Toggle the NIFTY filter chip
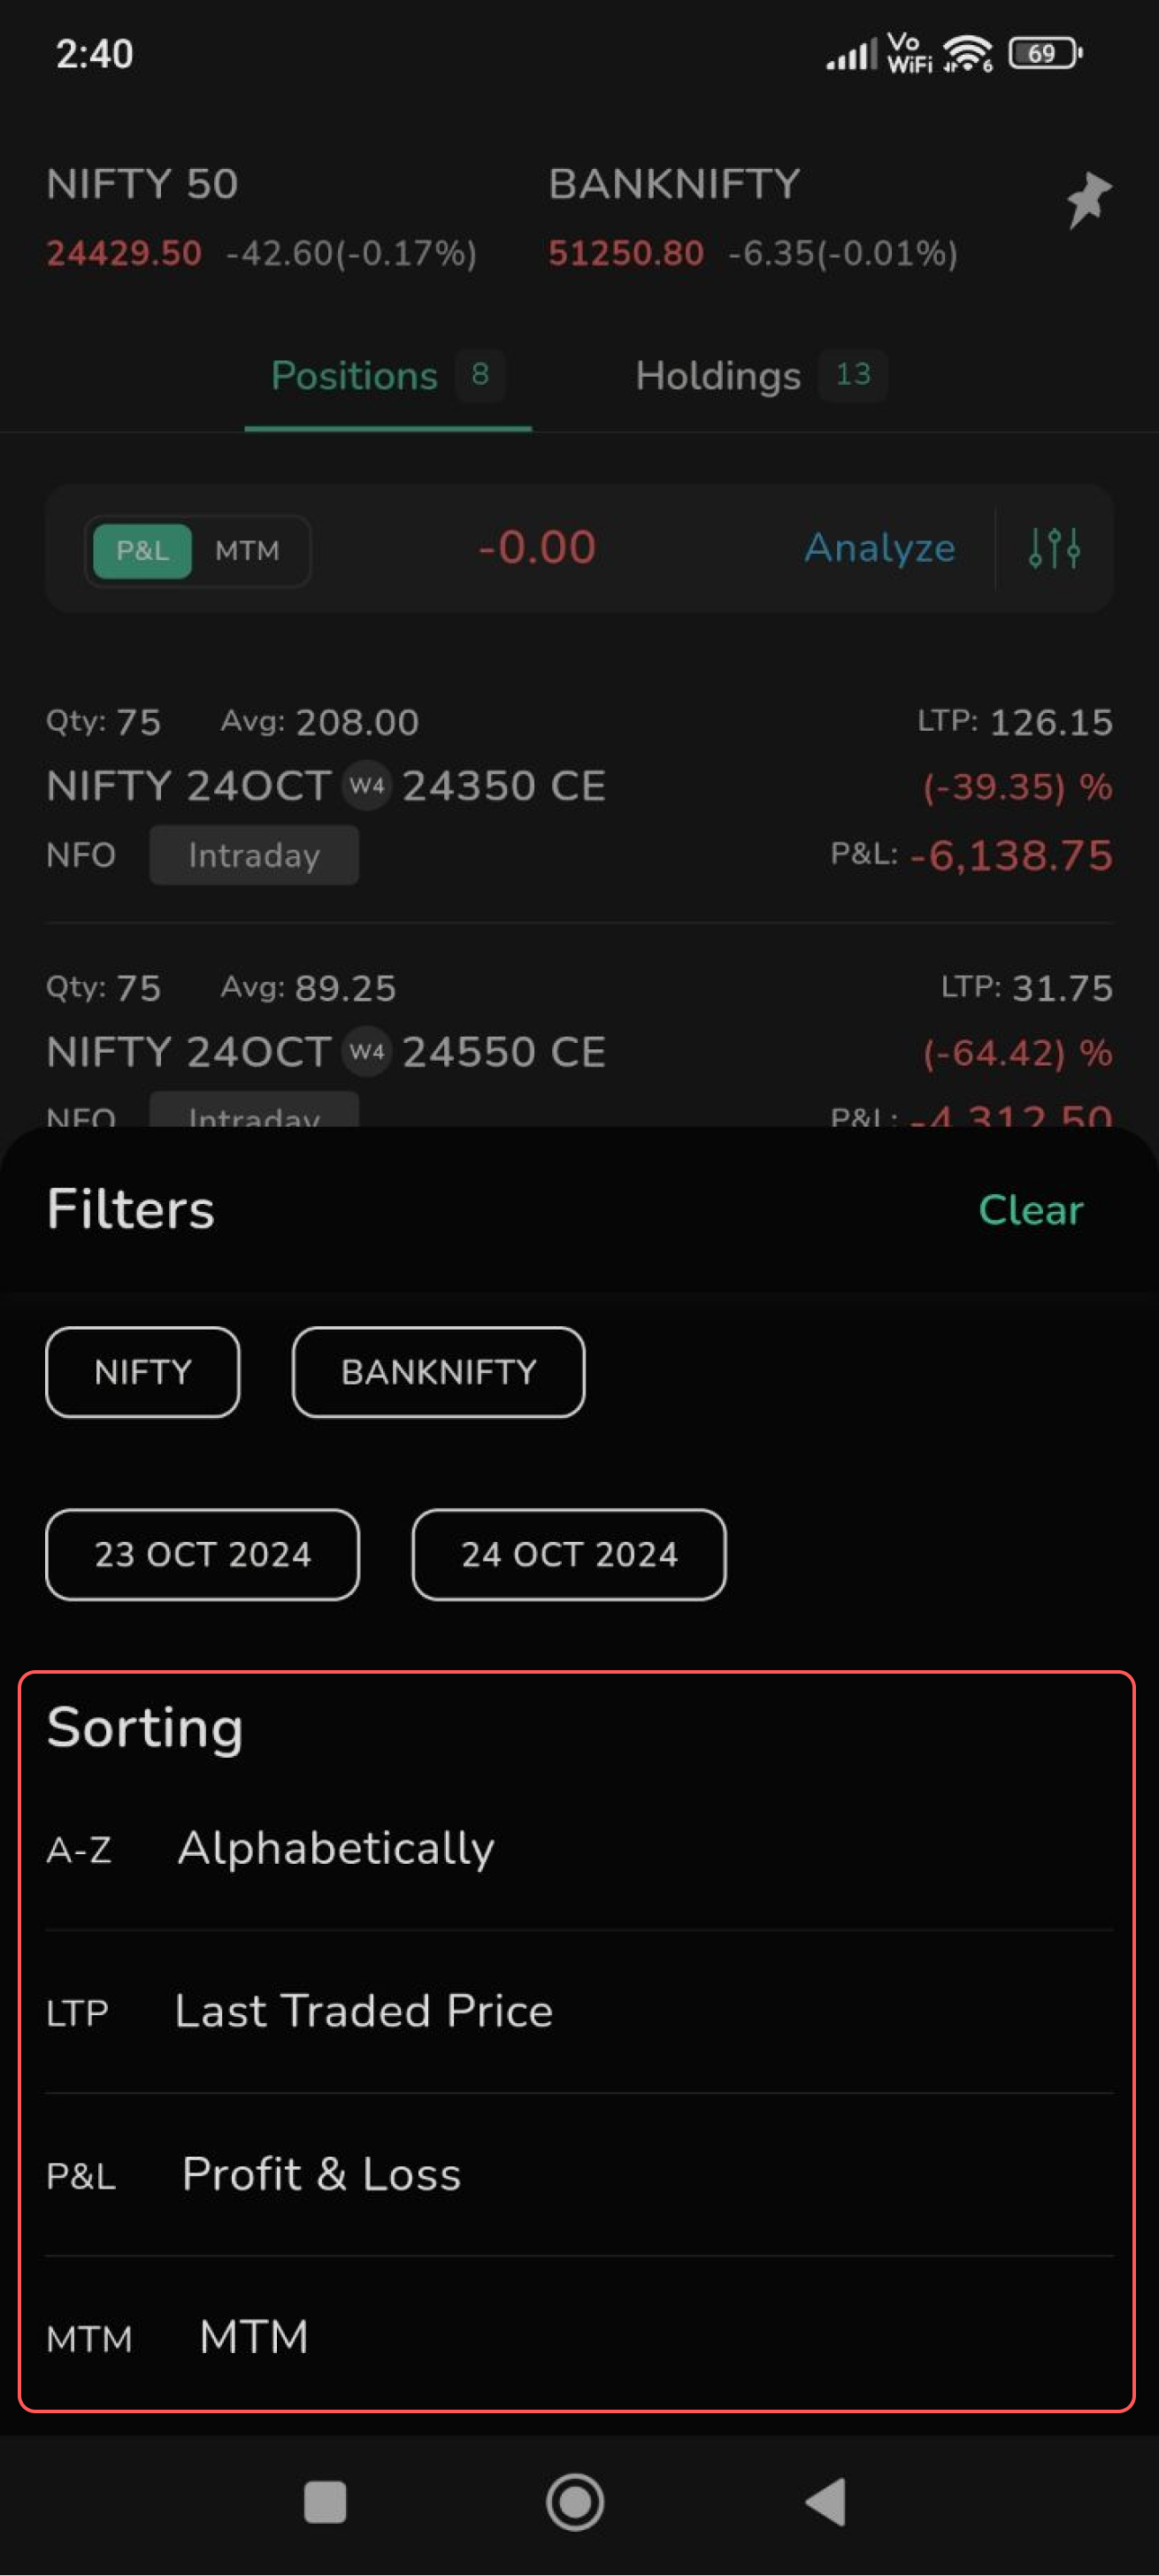The image size is (1159, 2576). point(143,1371)
